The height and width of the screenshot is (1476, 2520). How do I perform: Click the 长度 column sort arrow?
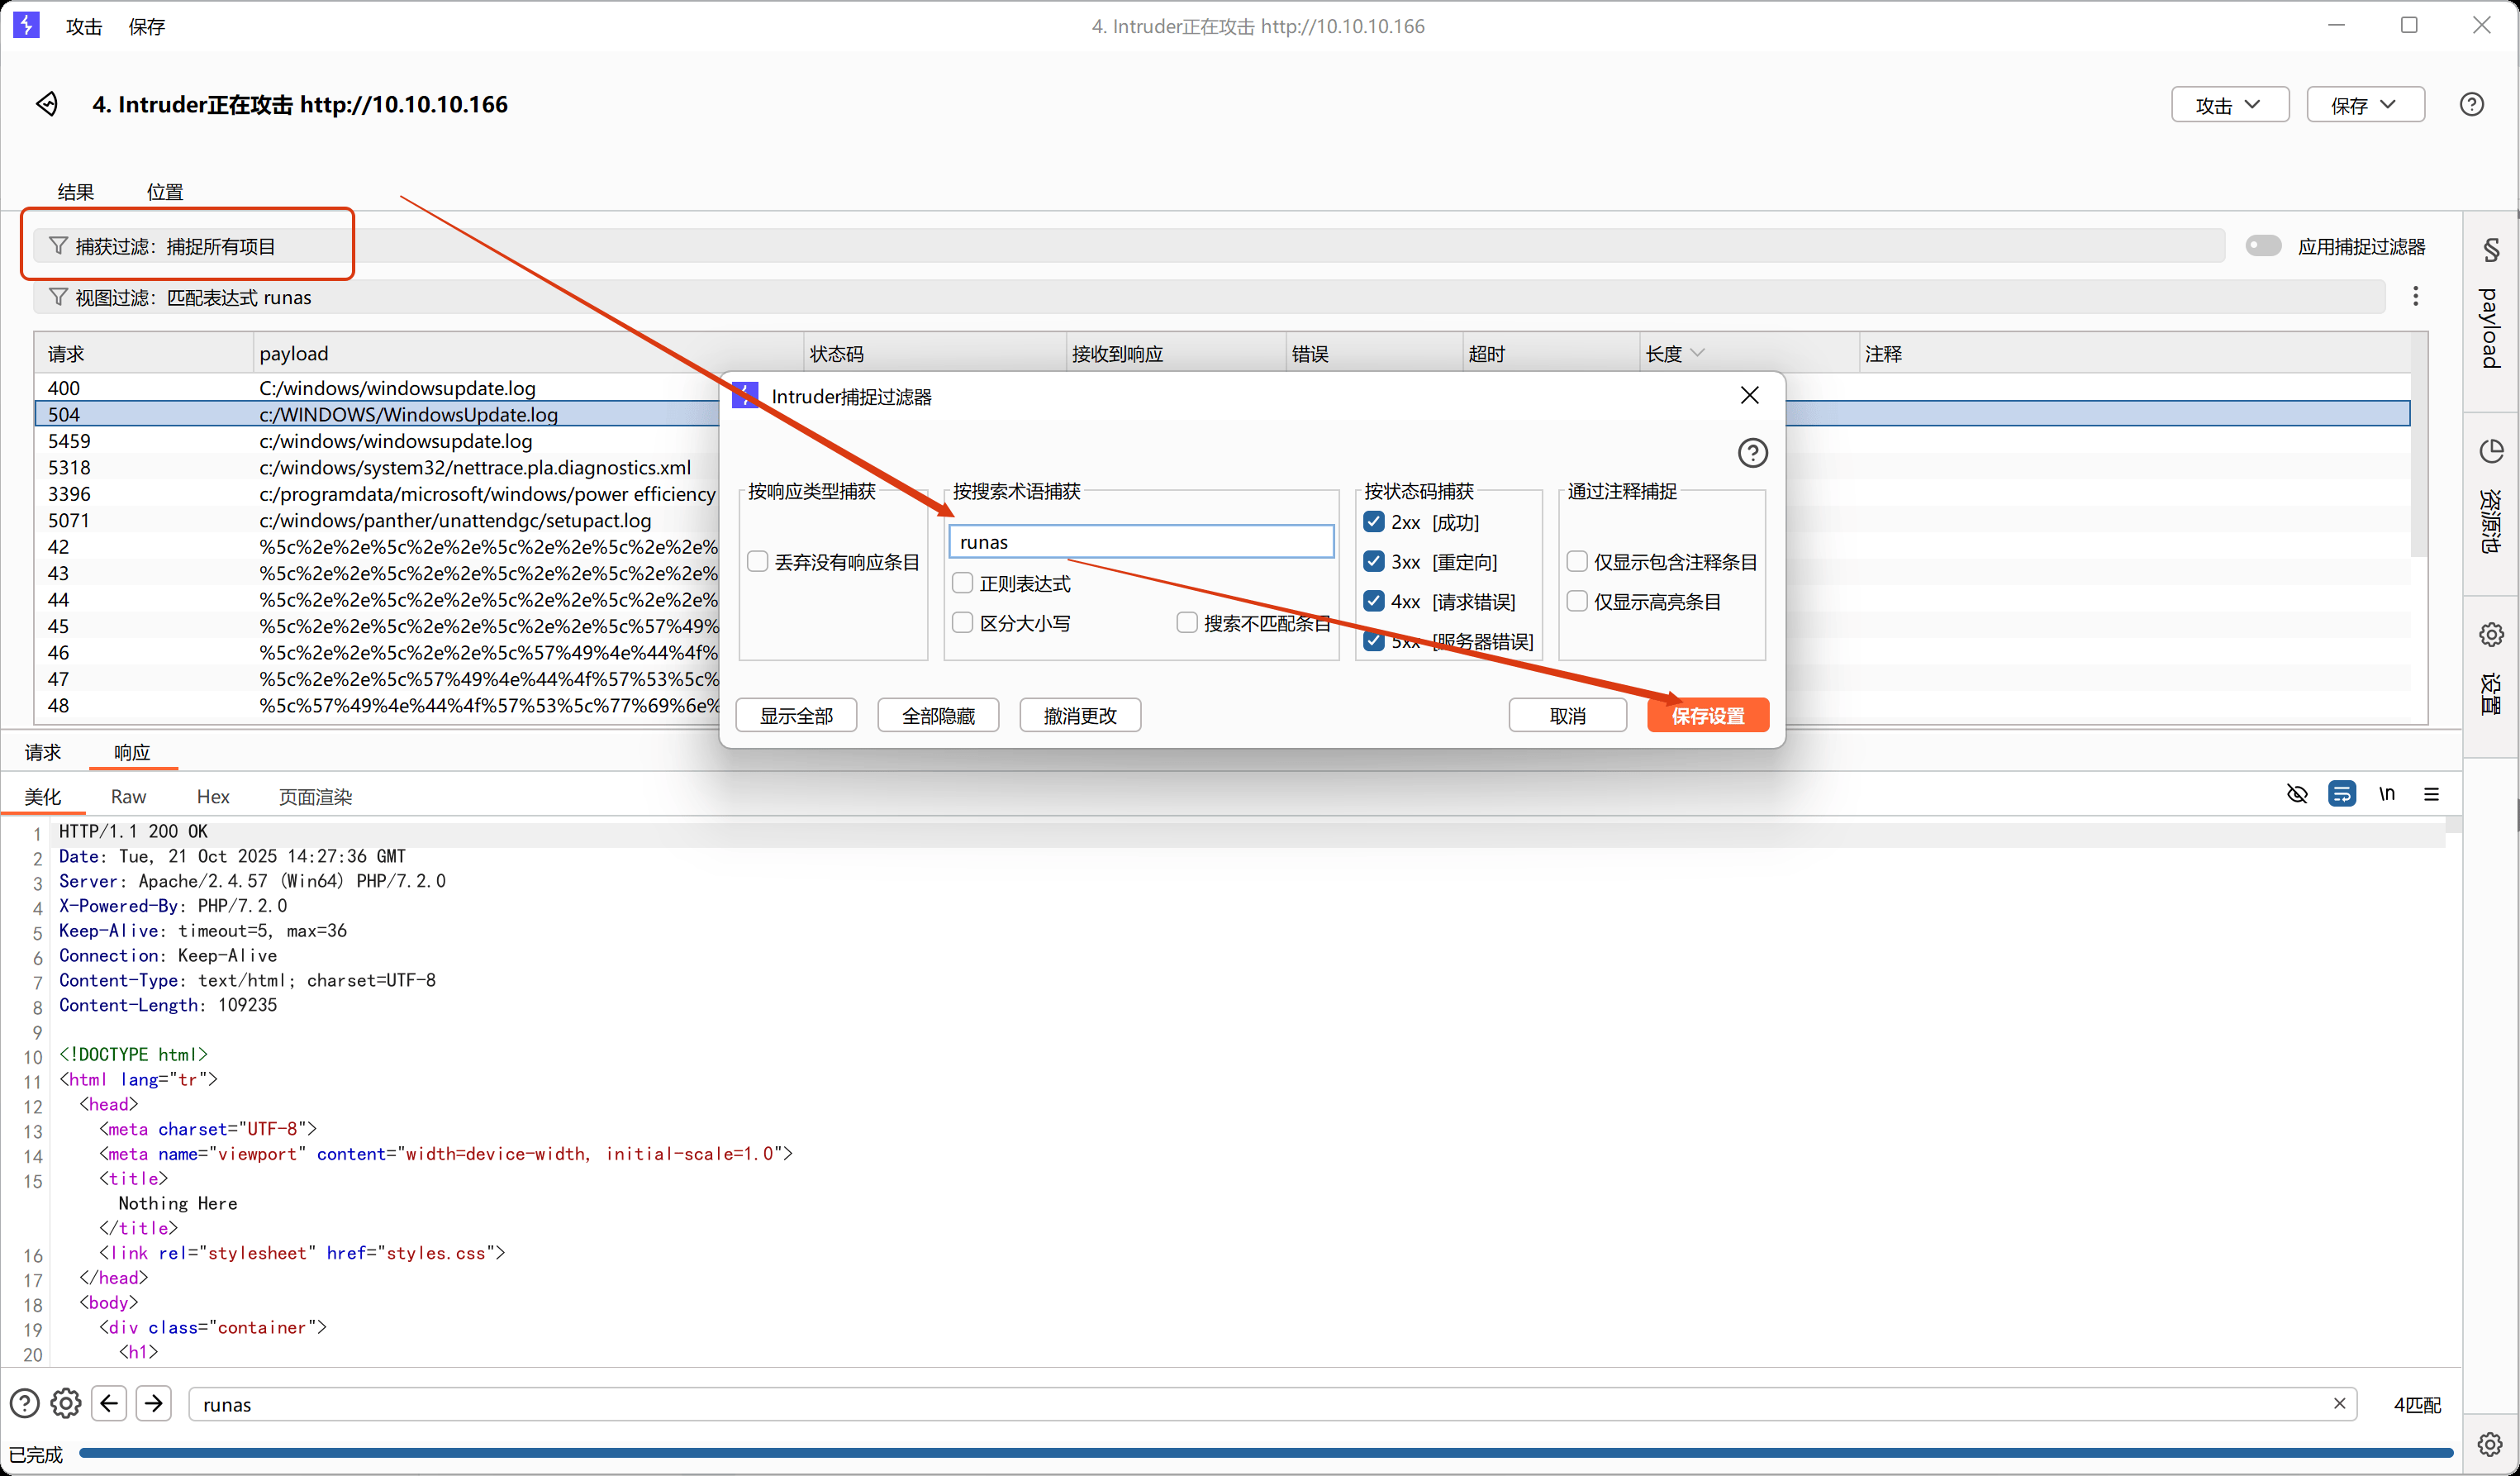1698,352
